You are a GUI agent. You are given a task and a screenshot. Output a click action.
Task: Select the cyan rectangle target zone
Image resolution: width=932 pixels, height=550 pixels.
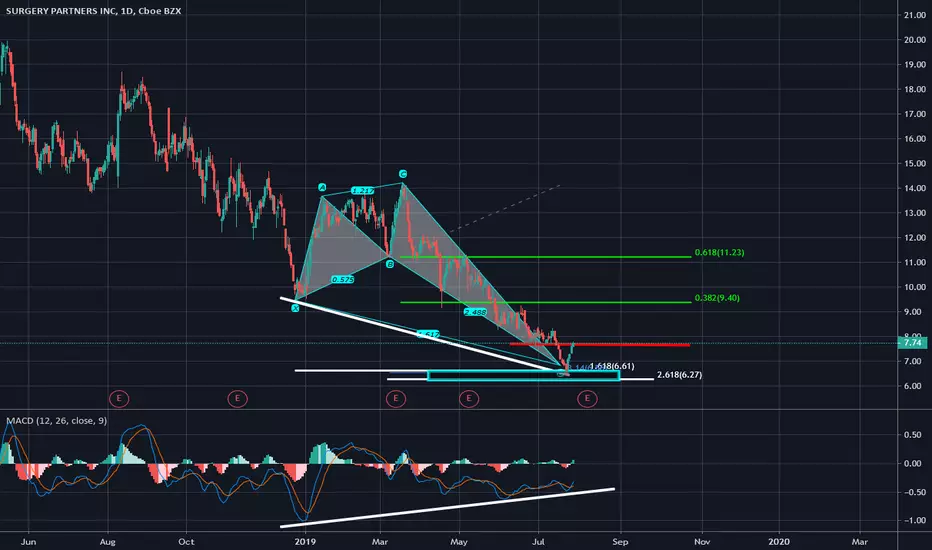pyautogui.click(x=524, y=375)
